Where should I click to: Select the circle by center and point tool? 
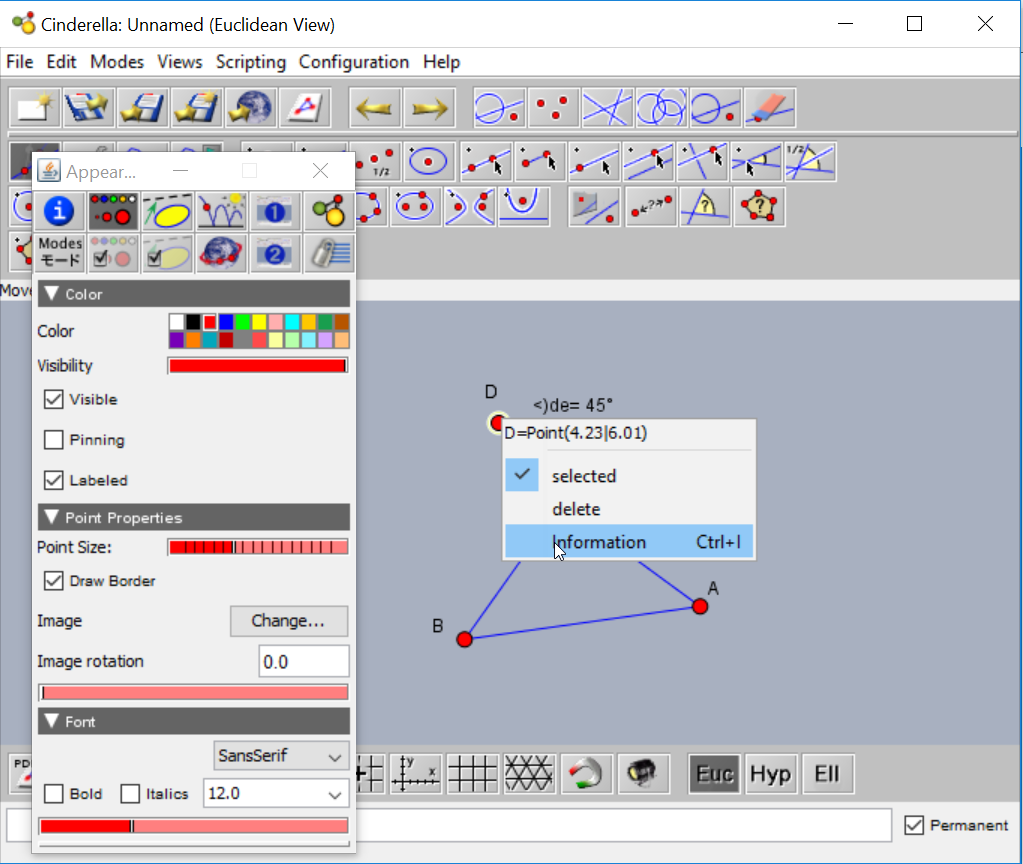[x=430, y=162]
